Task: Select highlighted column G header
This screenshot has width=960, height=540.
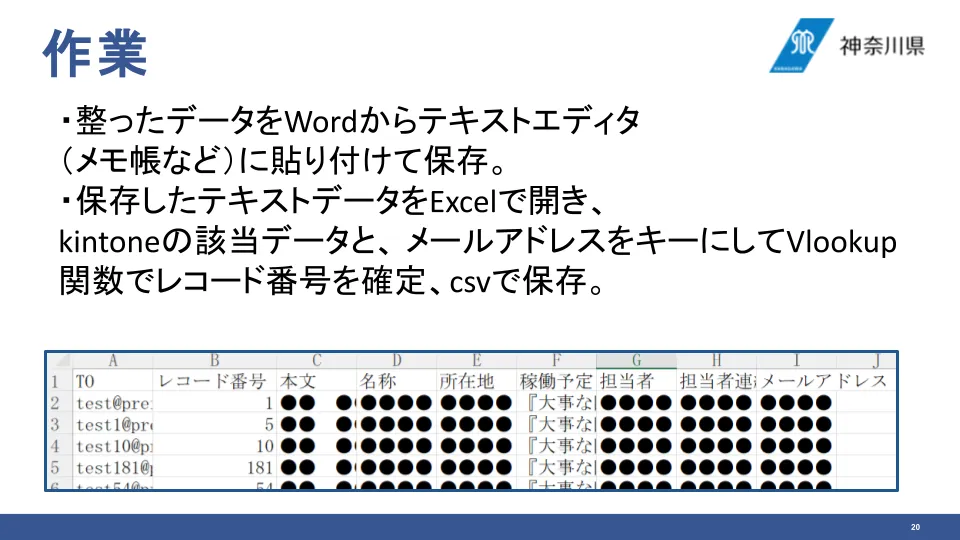Action: coord(636,360)
